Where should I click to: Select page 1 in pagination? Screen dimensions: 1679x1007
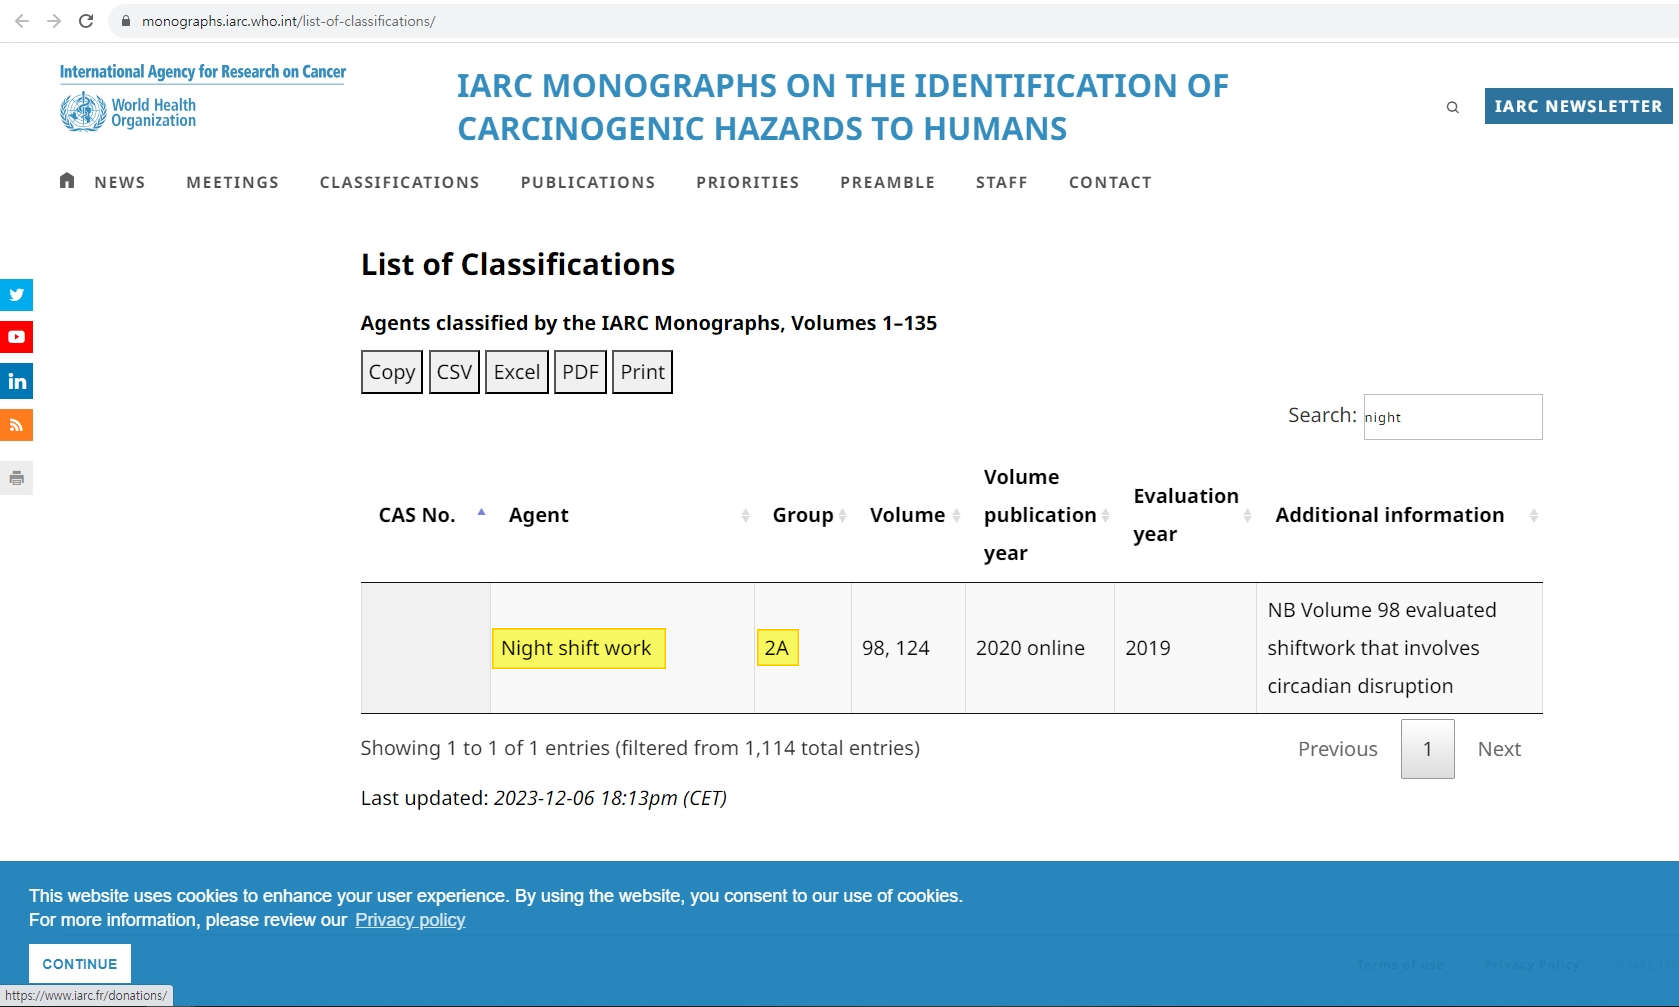click(x=1427, y=749)
